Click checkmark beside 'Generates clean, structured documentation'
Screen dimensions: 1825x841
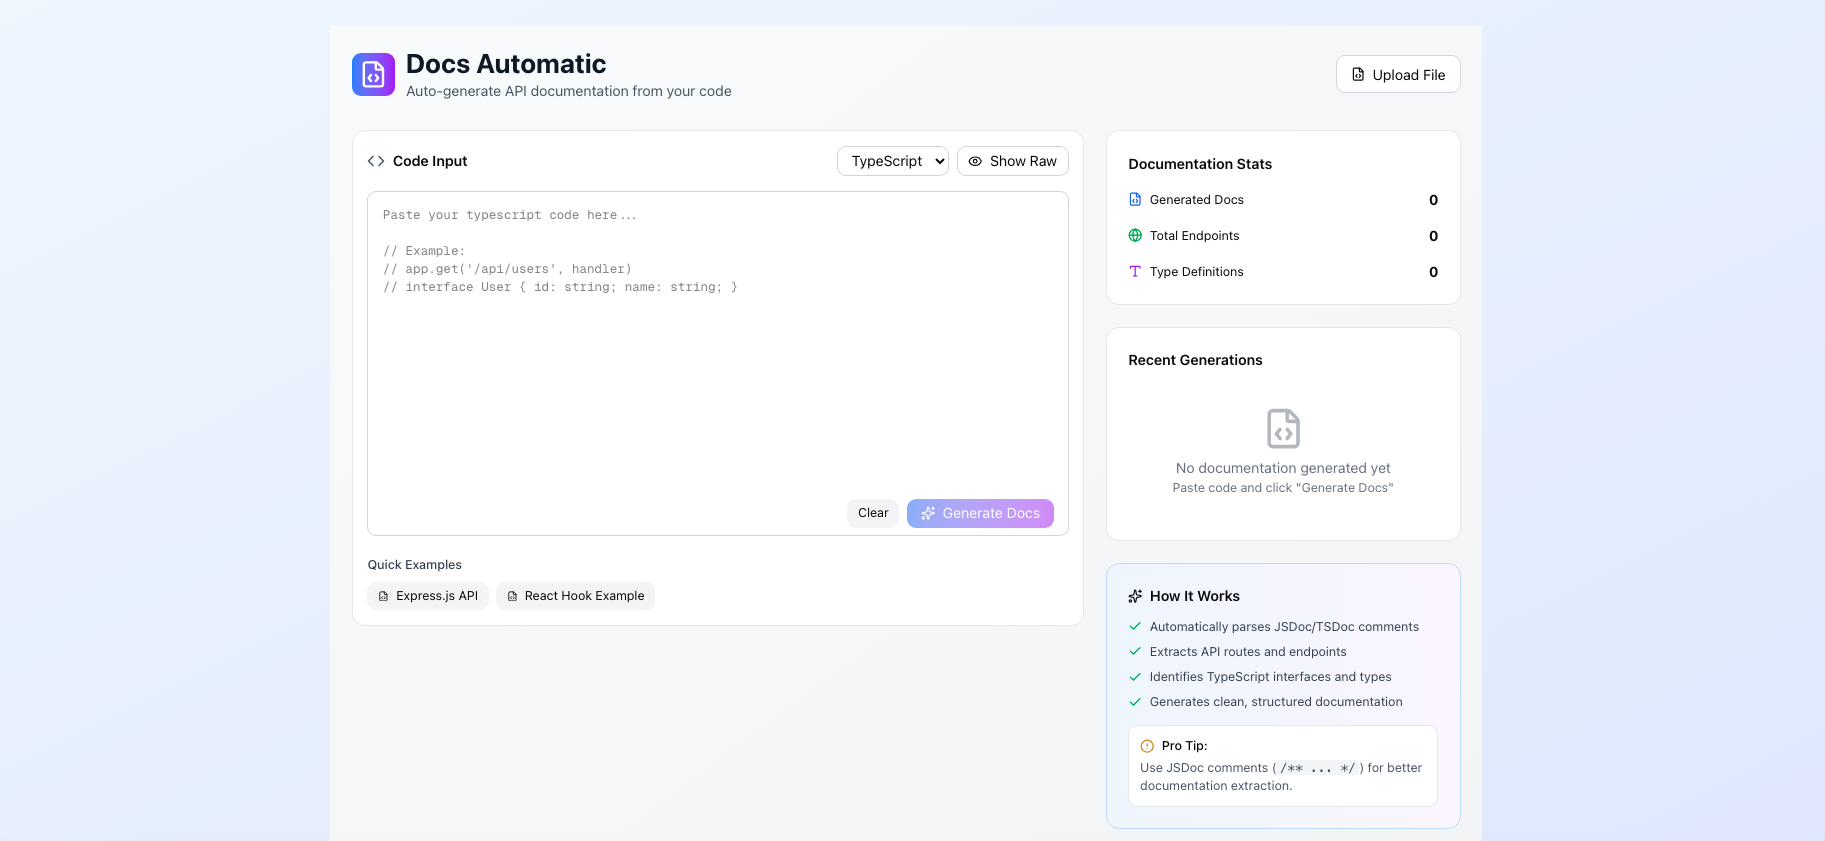(x=1135, y=702)
